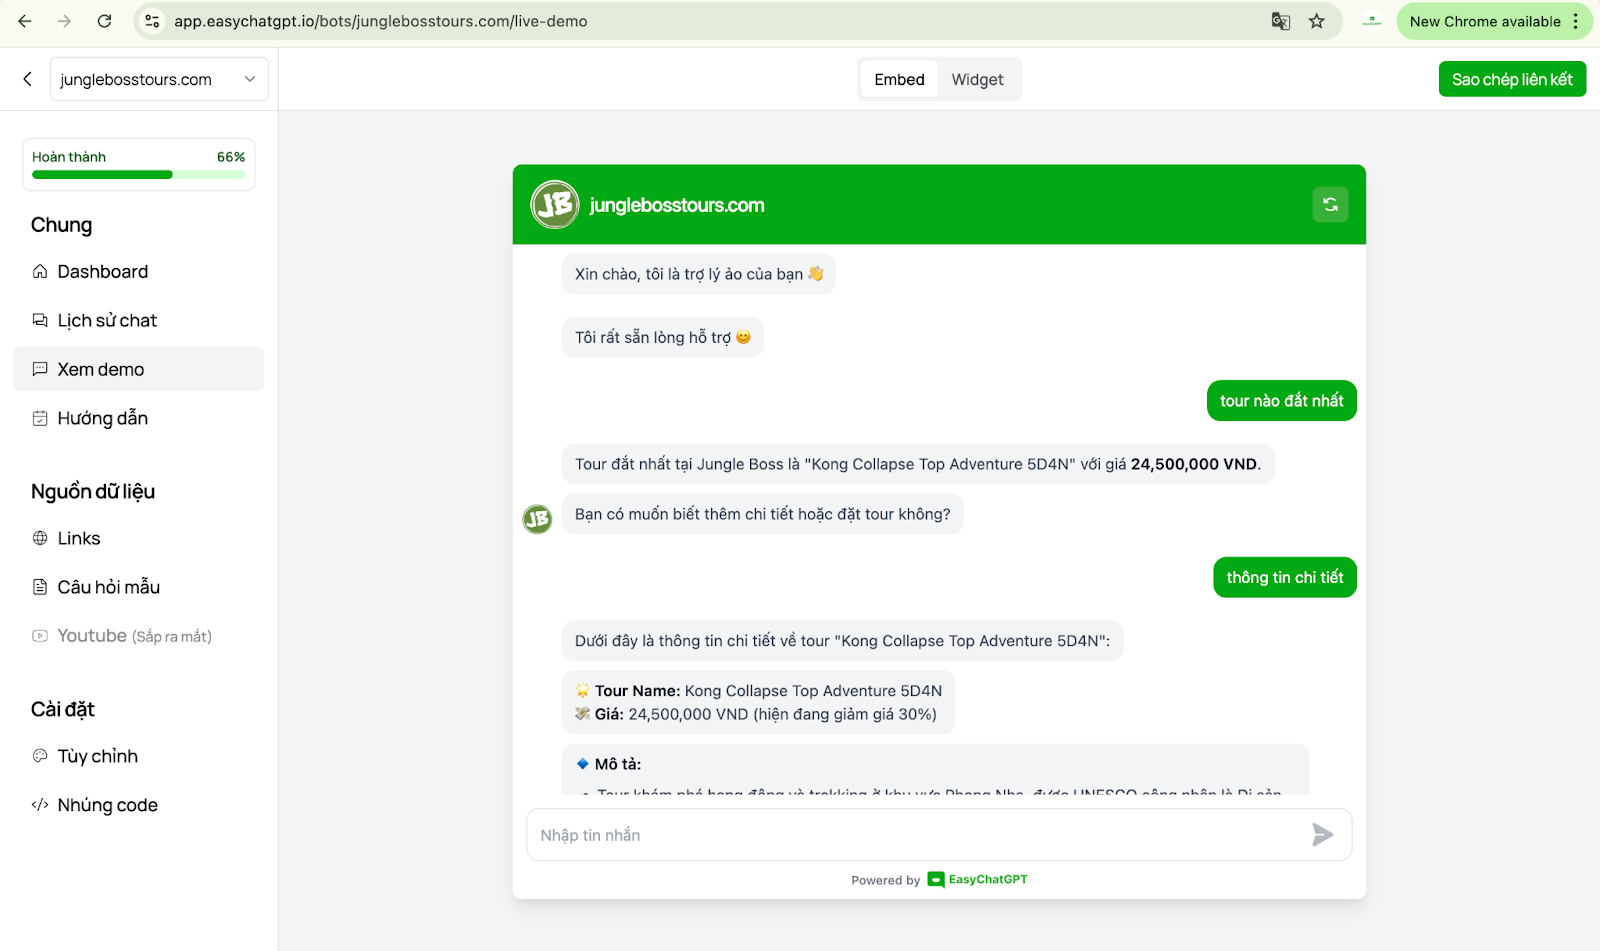Open Dashboard from sidebar
Image resolution: width=1600 pixels, height=951 pixels.
(x=138, y=272)
